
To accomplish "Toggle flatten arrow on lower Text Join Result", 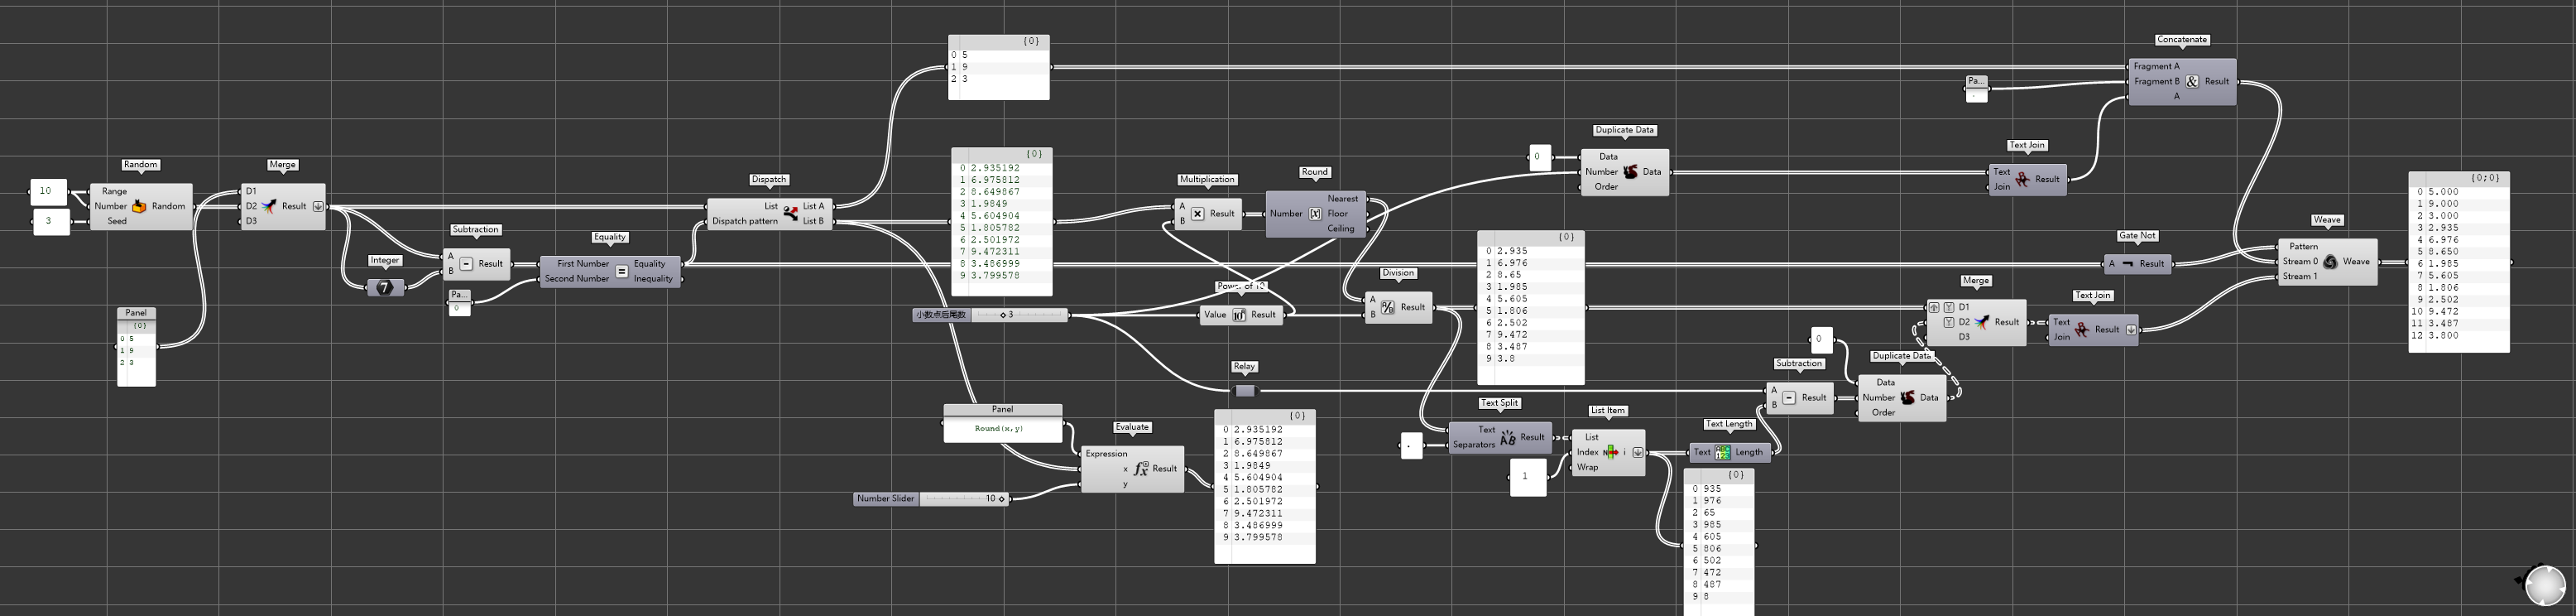I will 2131,329.
